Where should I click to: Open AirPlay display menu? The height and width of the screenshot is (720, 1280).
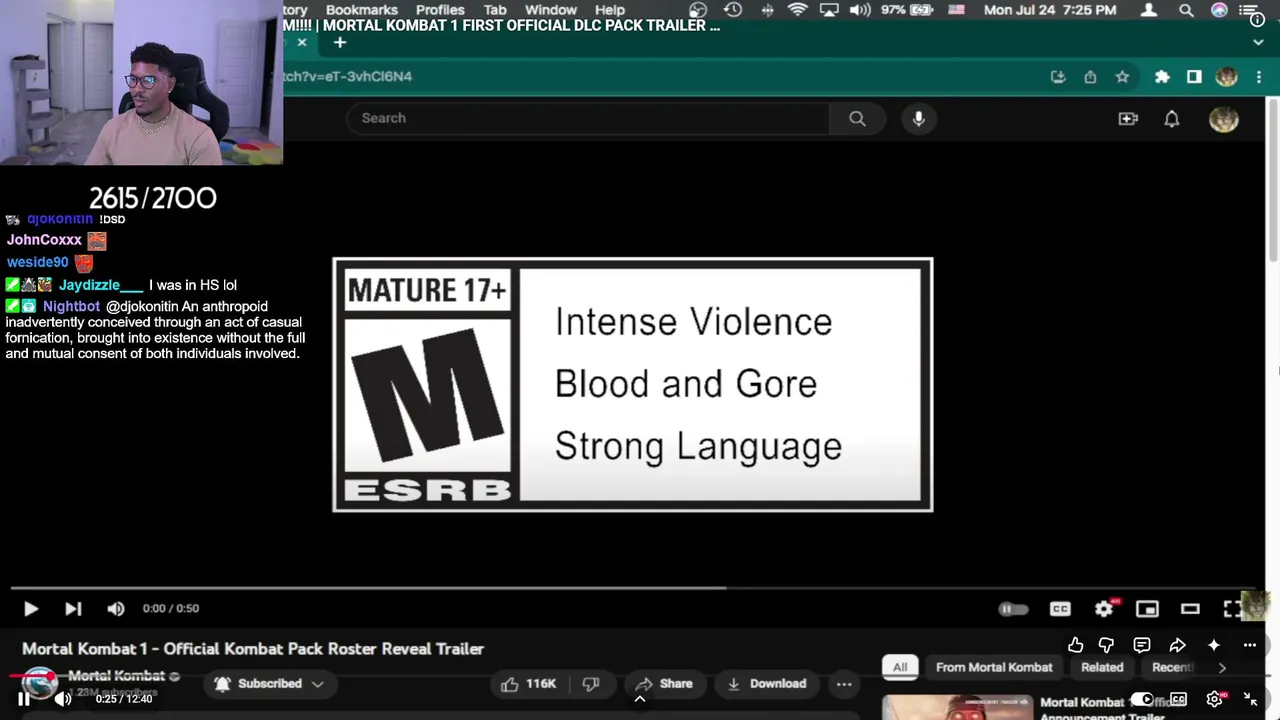click(829, 10)
